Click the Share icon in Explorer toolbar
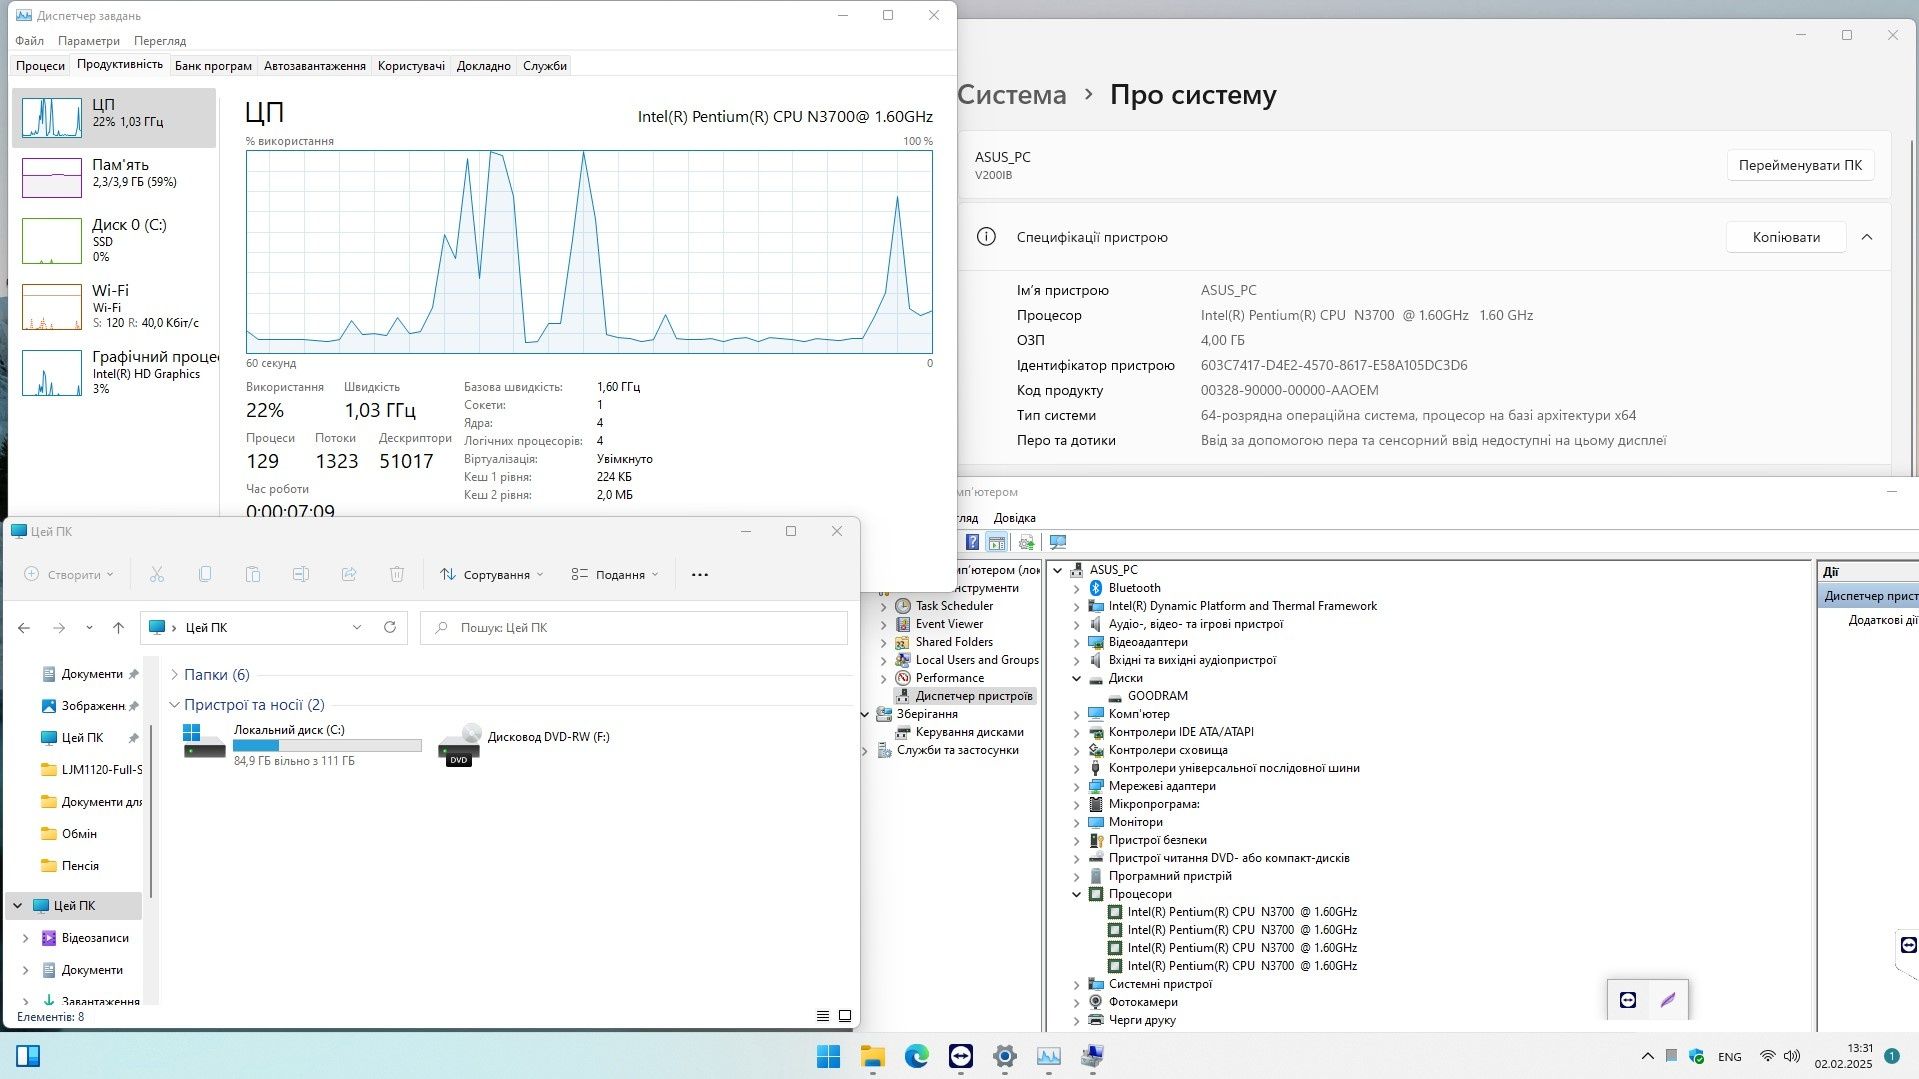 [x=349, y=574]
